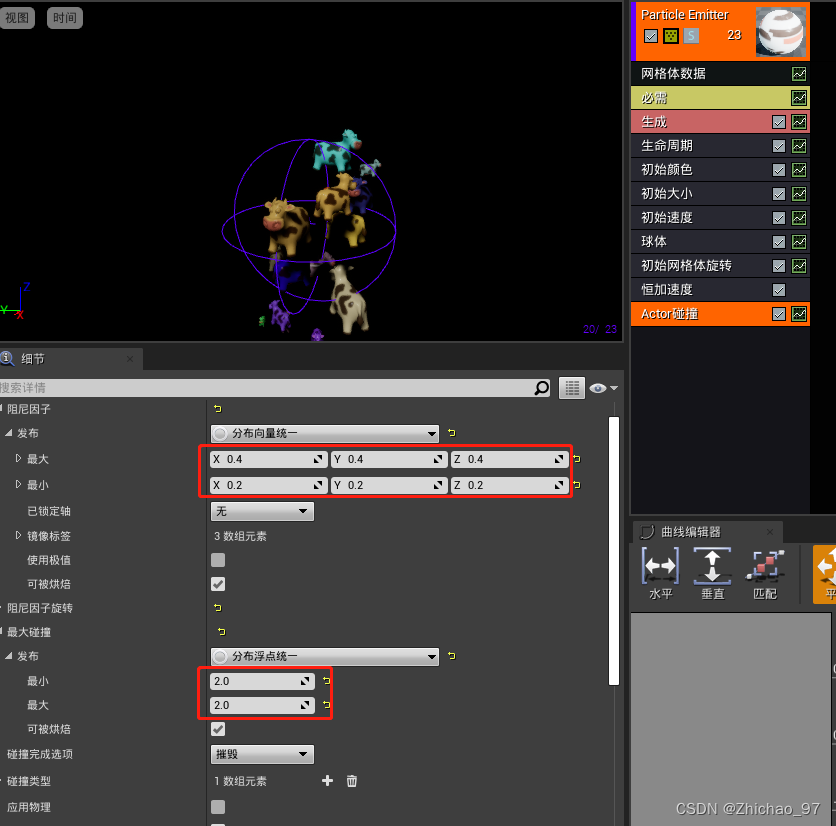The width and height of the screenshot is (836, 826).
Task: Reset 最大 vector to default arrow
Action: point(576,459)
